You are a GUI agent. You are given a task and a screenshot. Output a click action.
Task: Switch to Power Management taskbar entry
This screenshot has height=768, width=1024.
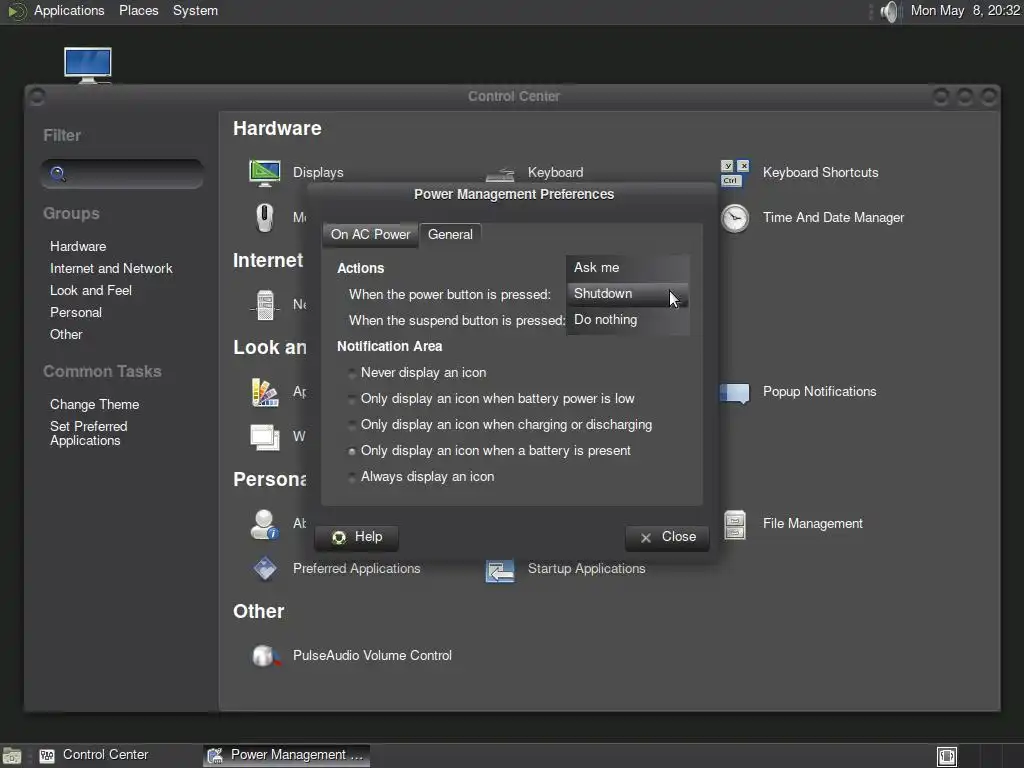coord(286,756)
